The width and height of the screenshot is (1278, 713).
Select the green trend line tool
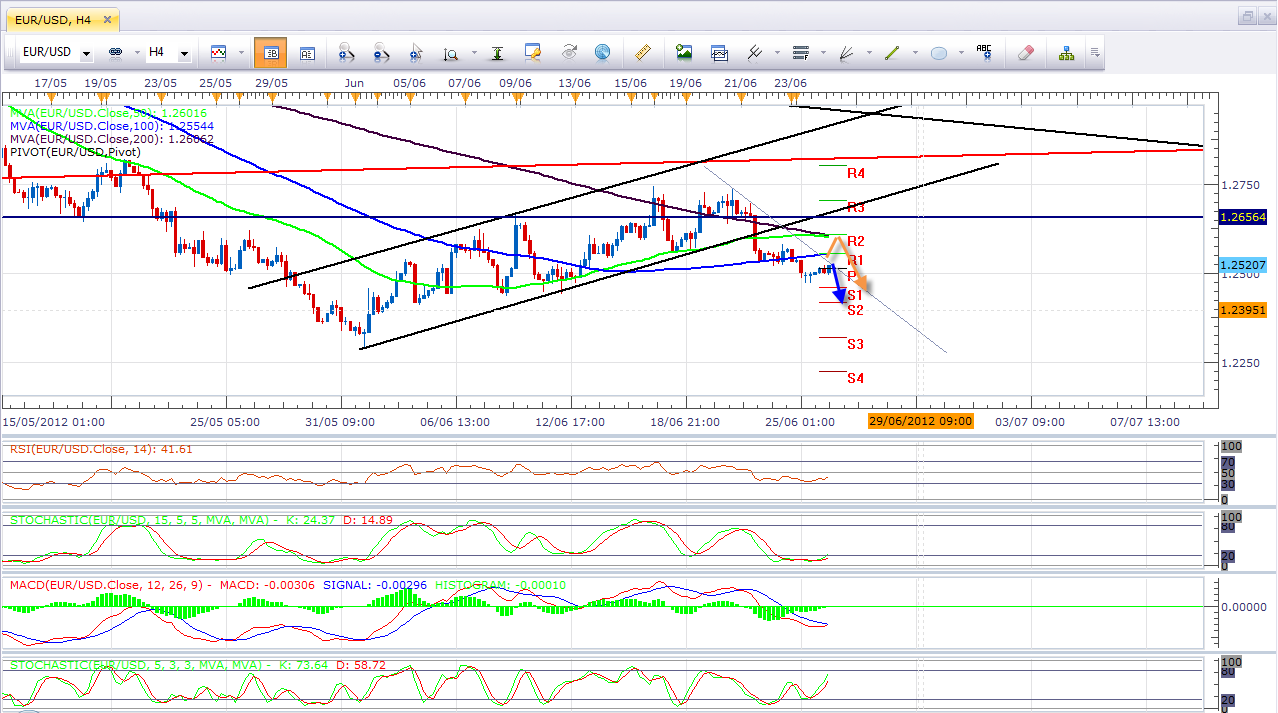[x=893, y=52]
